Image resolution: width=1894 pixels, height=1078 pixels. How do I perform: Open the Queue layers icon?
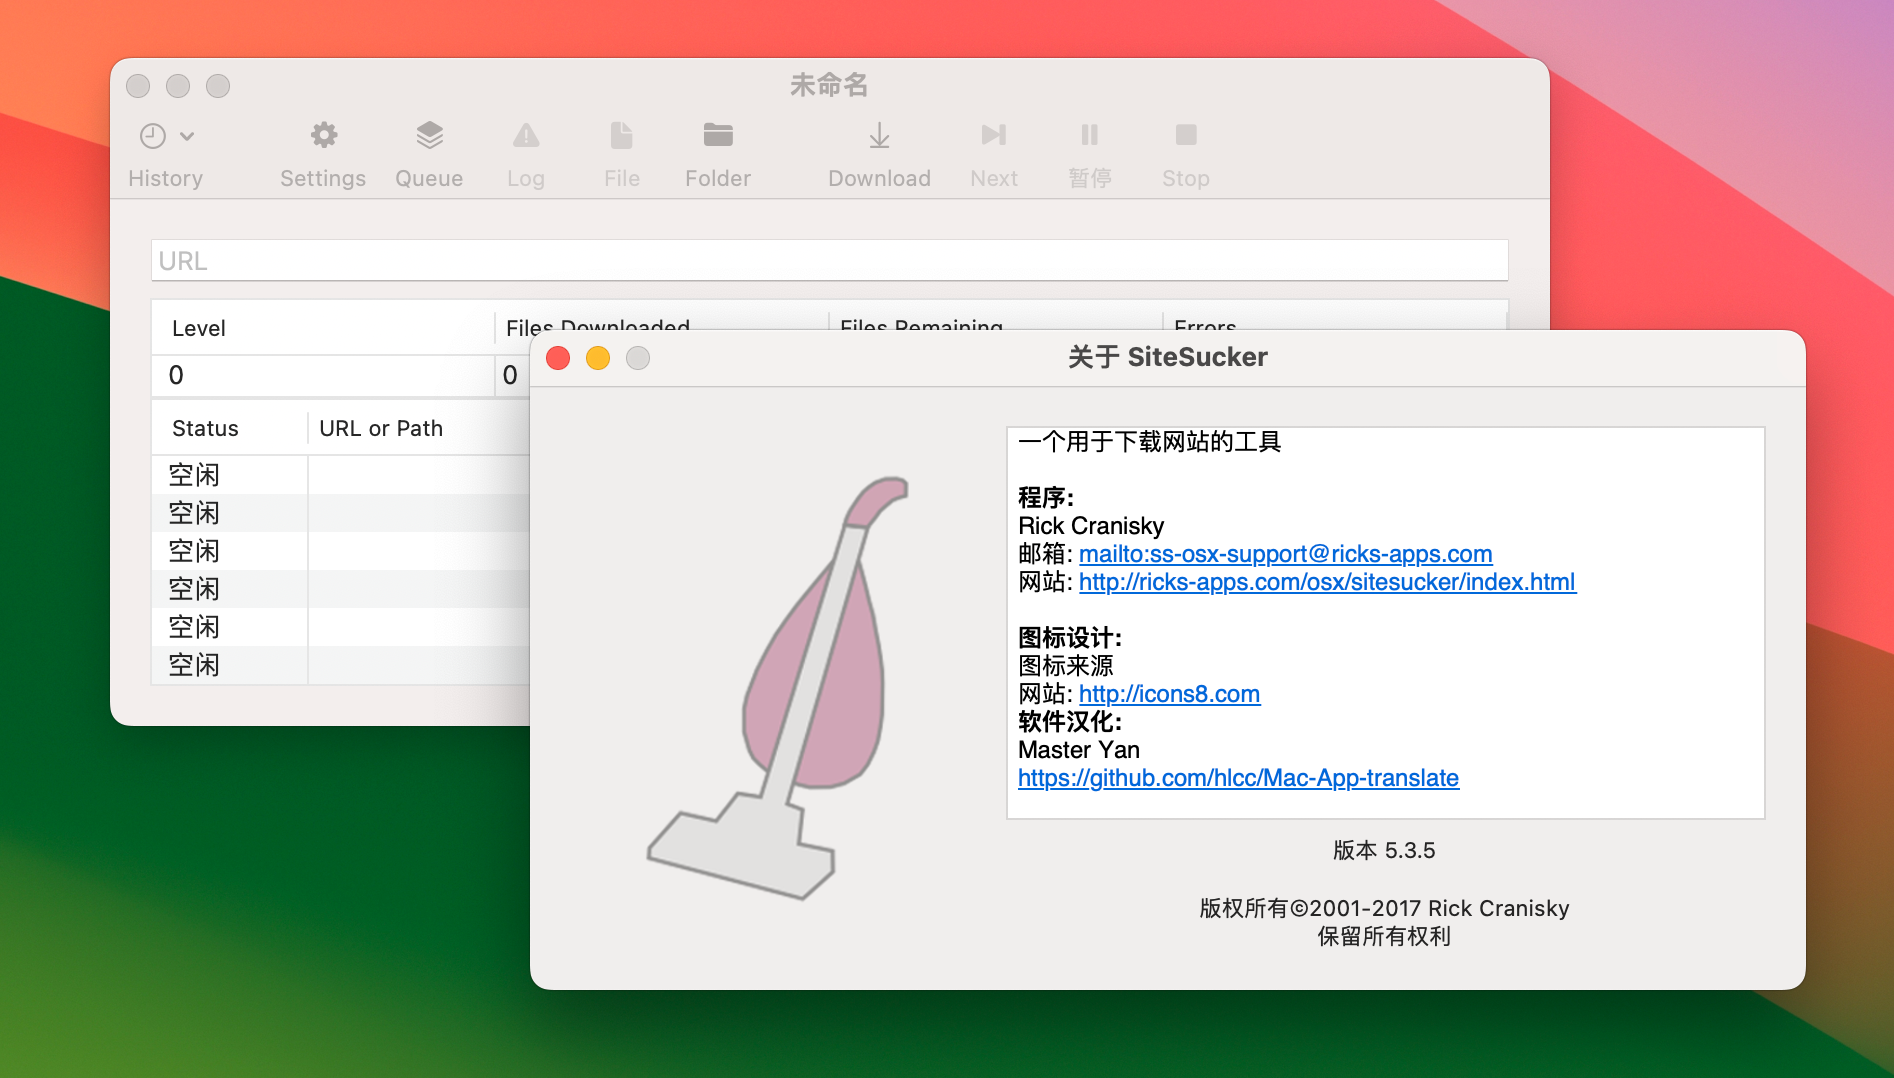click(429, 135)
